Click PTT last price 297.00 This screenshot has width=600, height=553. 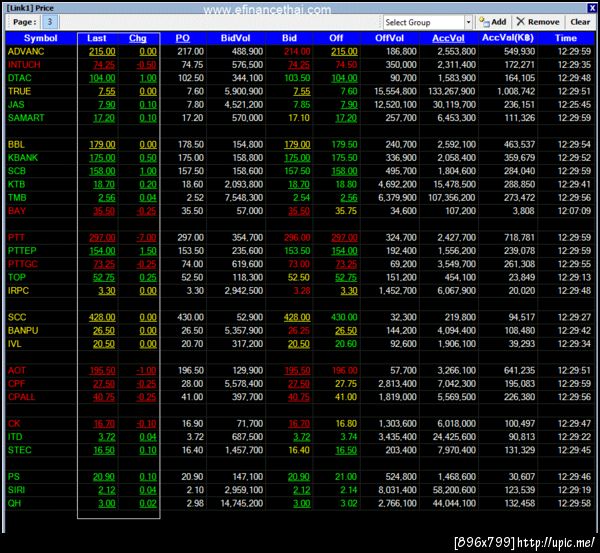[x=102, y=238]
